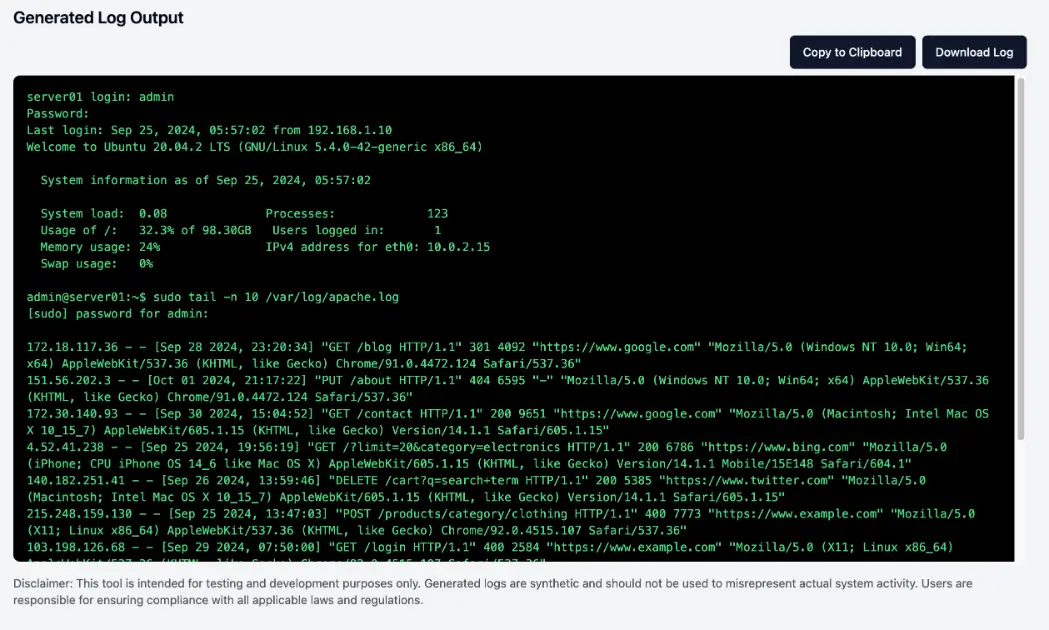Click the Swap usage 0% line

tap(96, 263)
